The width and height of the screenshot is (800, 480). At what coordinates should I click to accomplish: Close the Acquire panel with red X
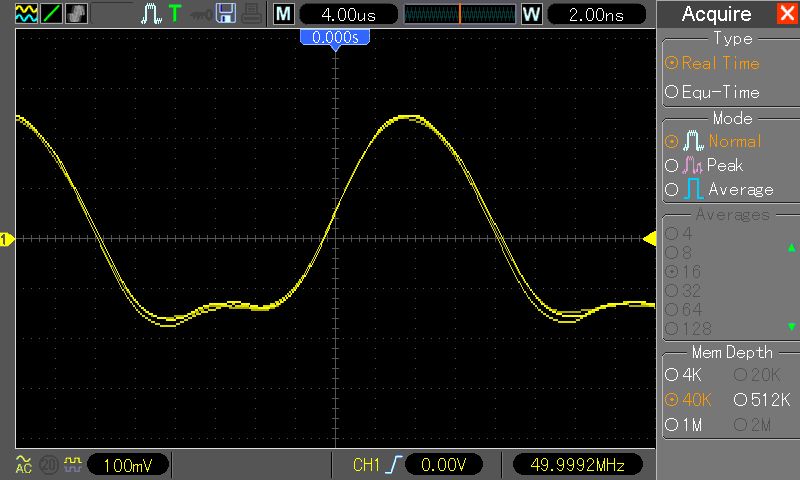[x=787, y=13]
